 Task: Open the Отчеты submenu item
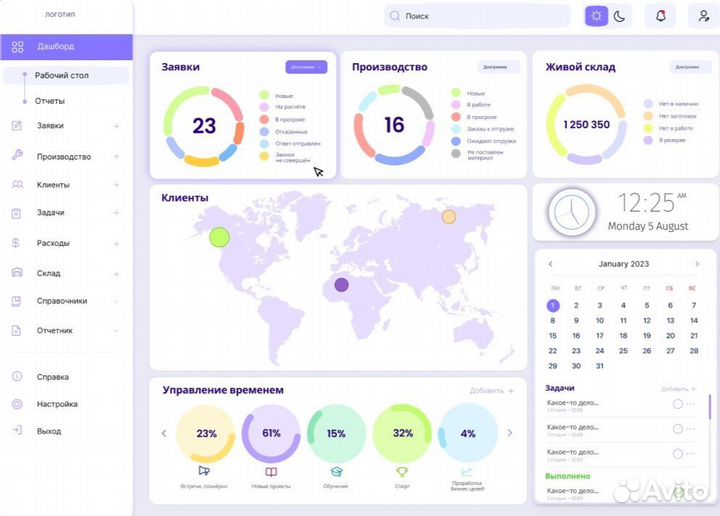tap(50, 101)
